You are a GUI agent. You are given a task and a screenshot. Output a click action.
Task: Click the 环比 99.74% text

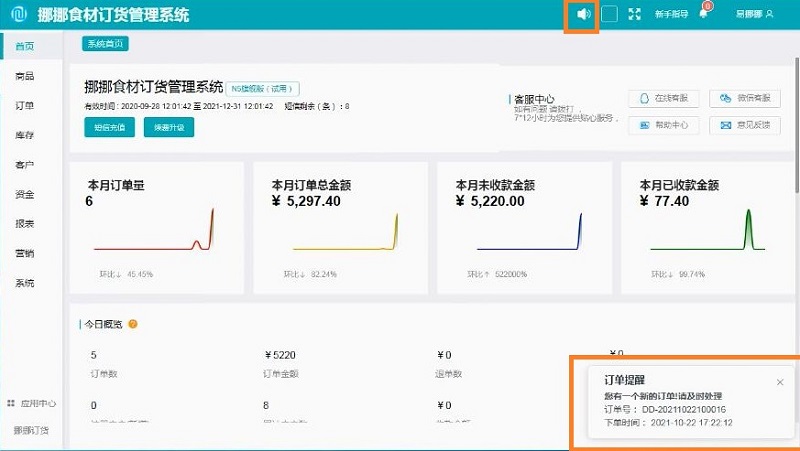click(x=678, y=274)
